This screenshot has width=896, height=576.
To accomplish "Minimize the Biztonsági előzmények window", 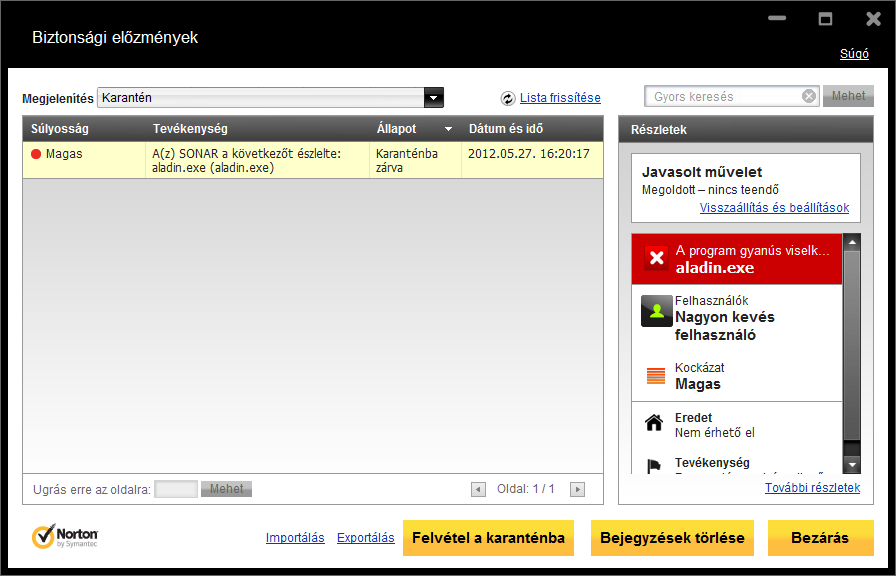I will (x=777, y=18).
